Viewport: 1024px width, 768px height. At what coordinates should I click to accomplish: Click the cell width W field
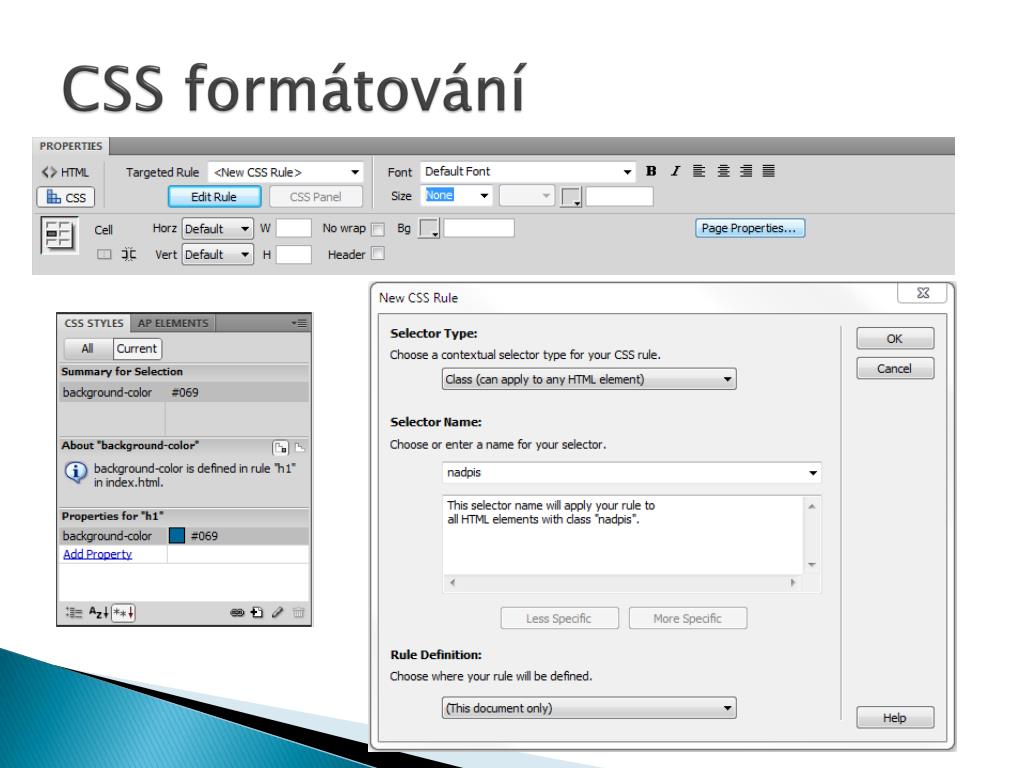294,229
